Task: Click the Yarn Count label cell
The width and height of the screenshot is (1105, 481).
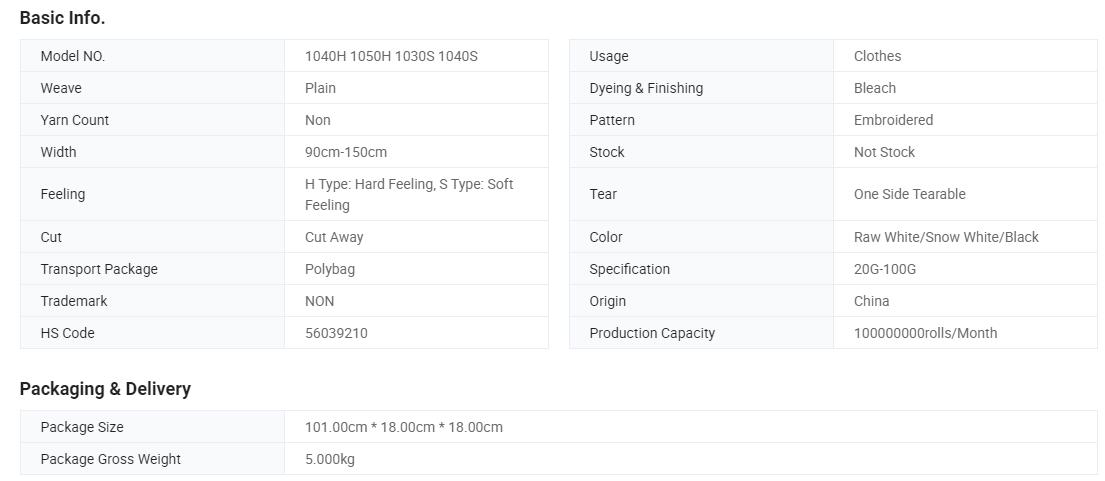Action: (x=152, y=120)
